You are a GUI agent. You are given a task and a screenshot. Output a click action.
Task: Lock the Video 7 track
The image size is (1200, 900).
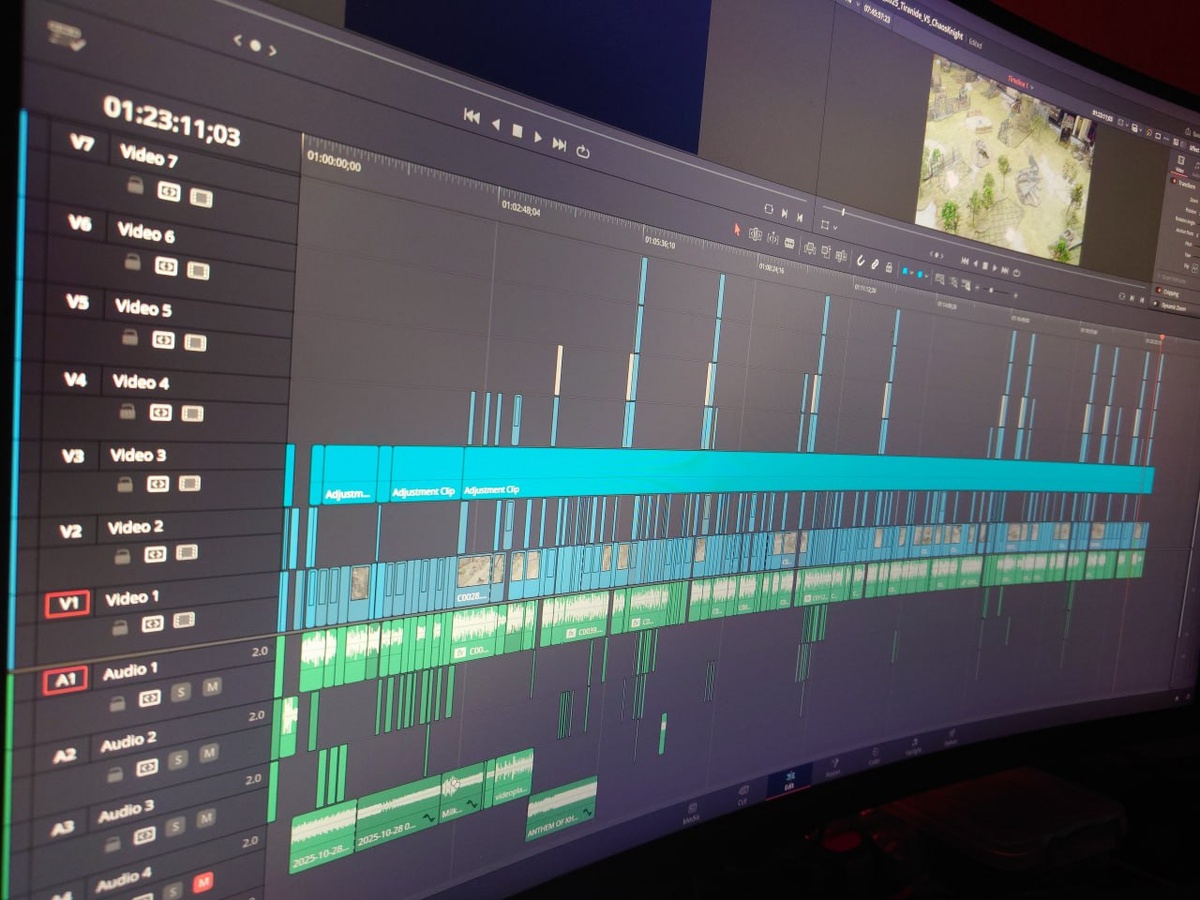click(134, 185)
